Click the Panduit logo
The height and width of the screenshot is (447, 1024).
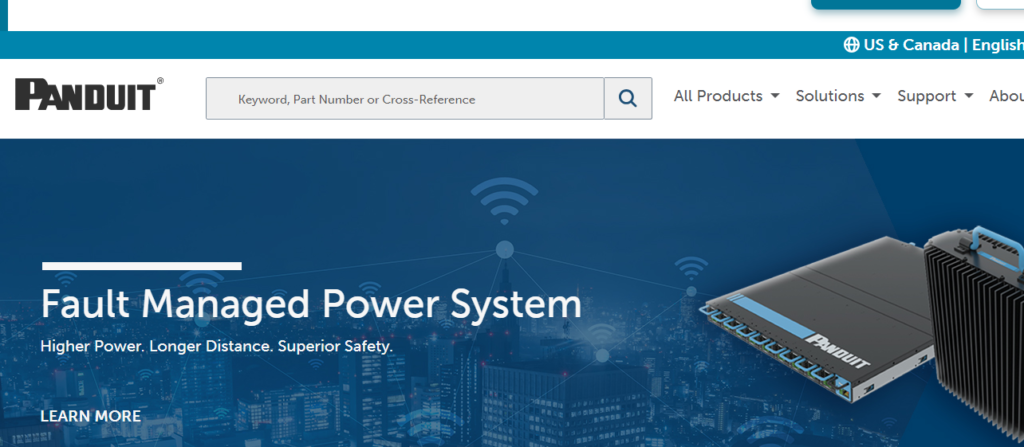[x=89, y=94]
